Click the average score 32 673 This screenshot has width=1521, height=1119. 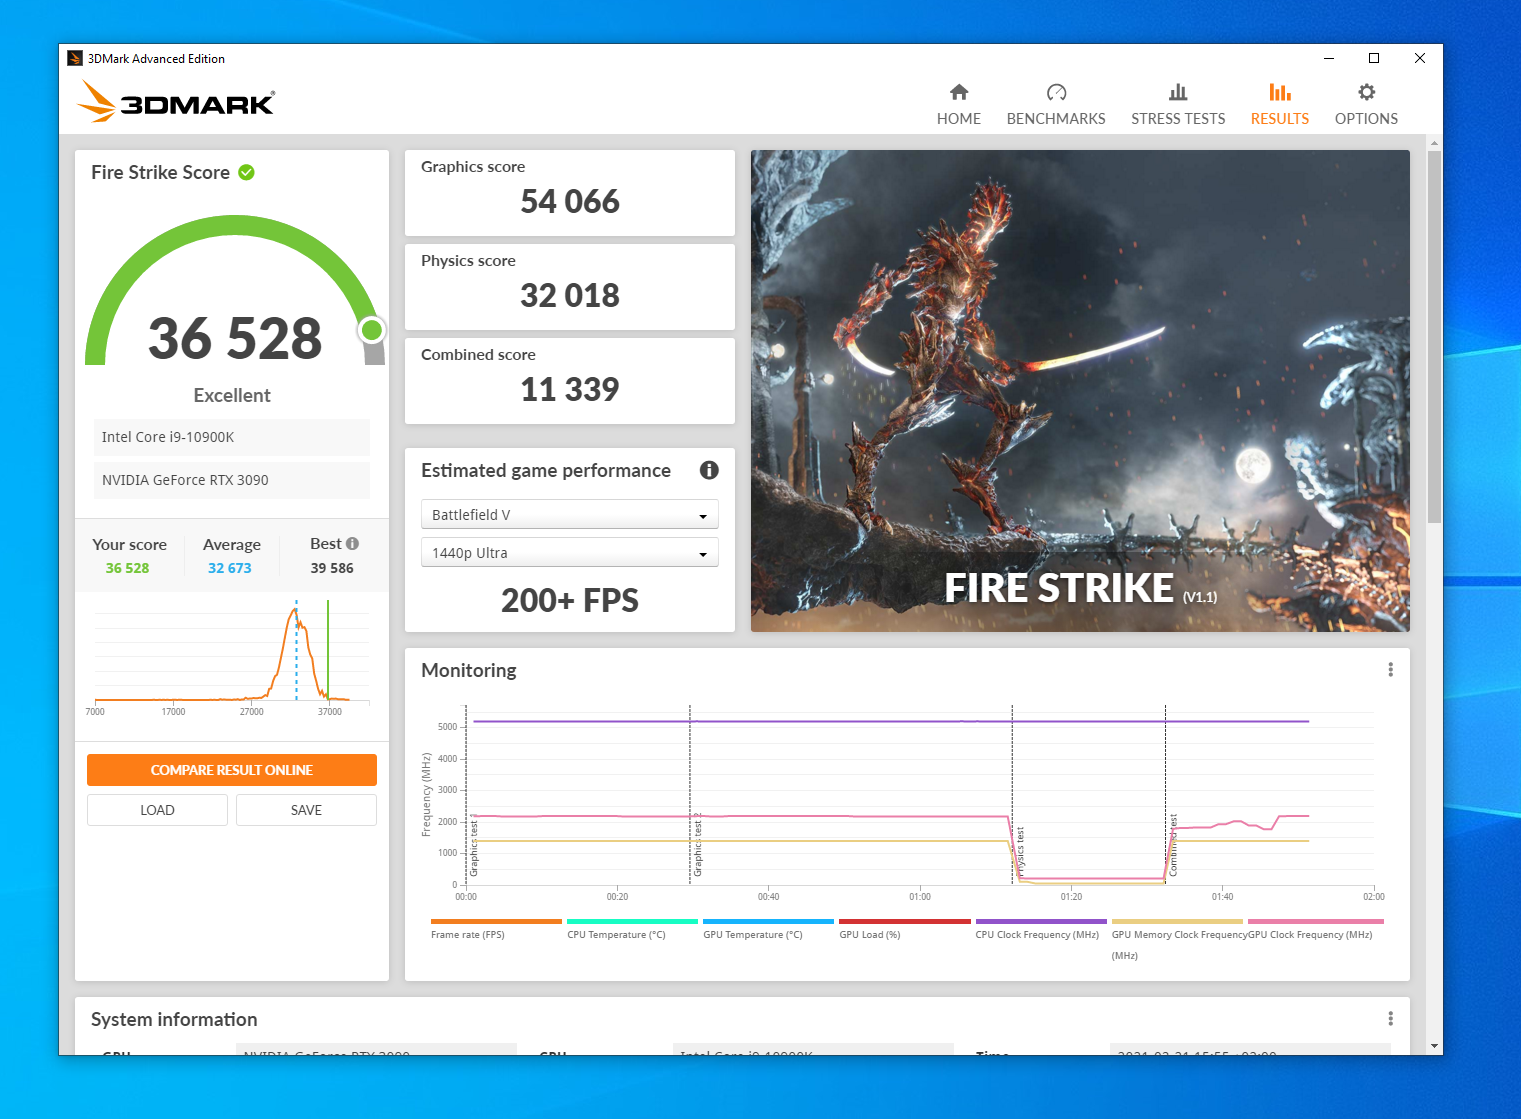click(x=230, y=568)
